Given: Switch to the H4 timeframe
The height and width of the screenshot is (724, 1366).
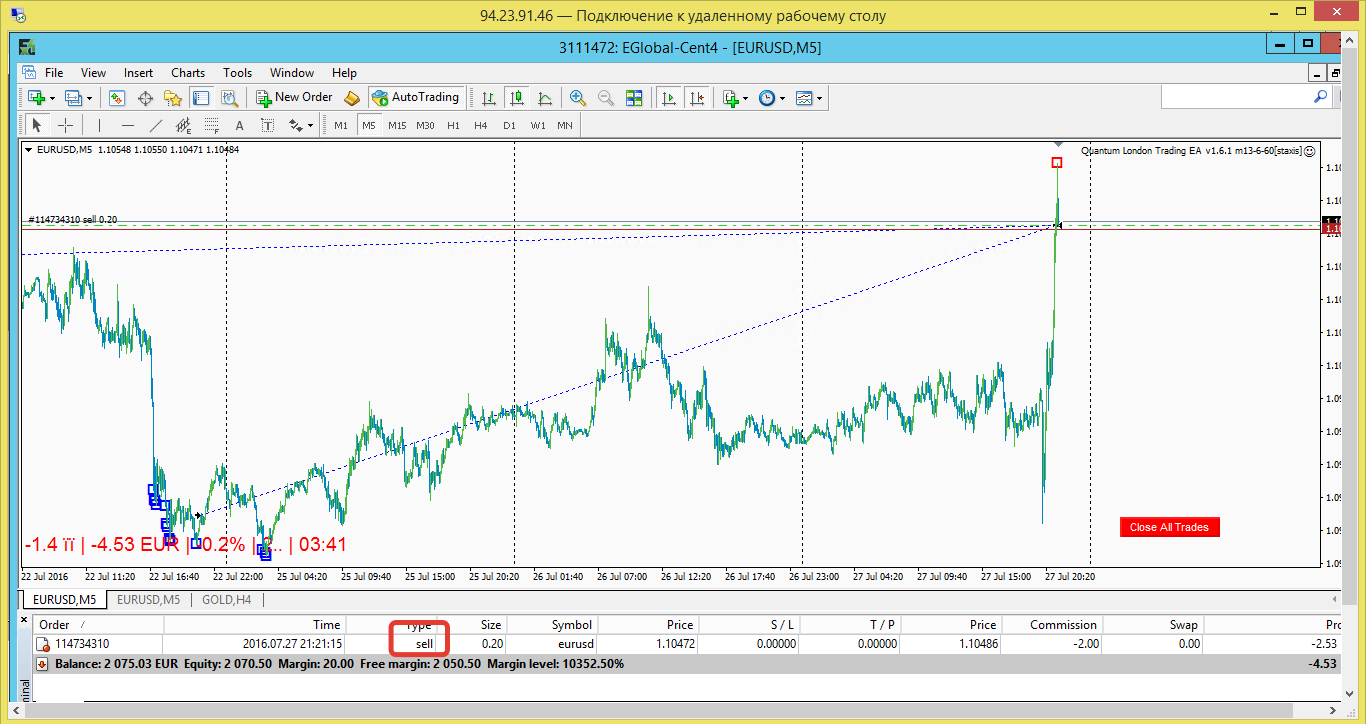Looking at the screenshot, I should pyautogui.click(x=481, y=125).
